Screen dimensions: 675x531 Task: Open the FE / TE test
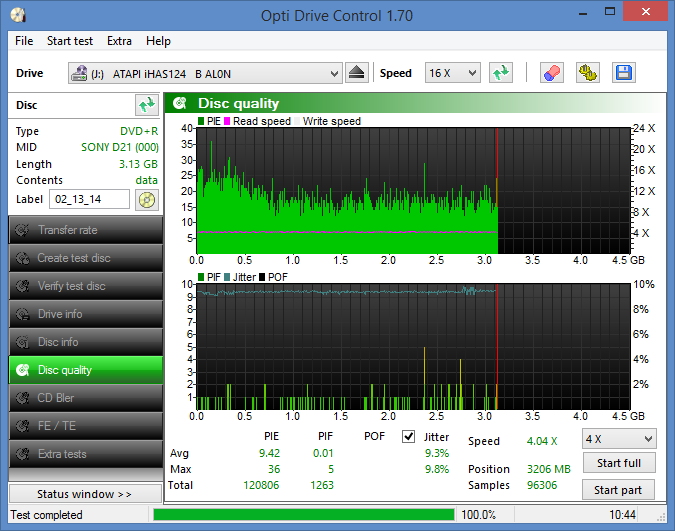tap(86, 426)
